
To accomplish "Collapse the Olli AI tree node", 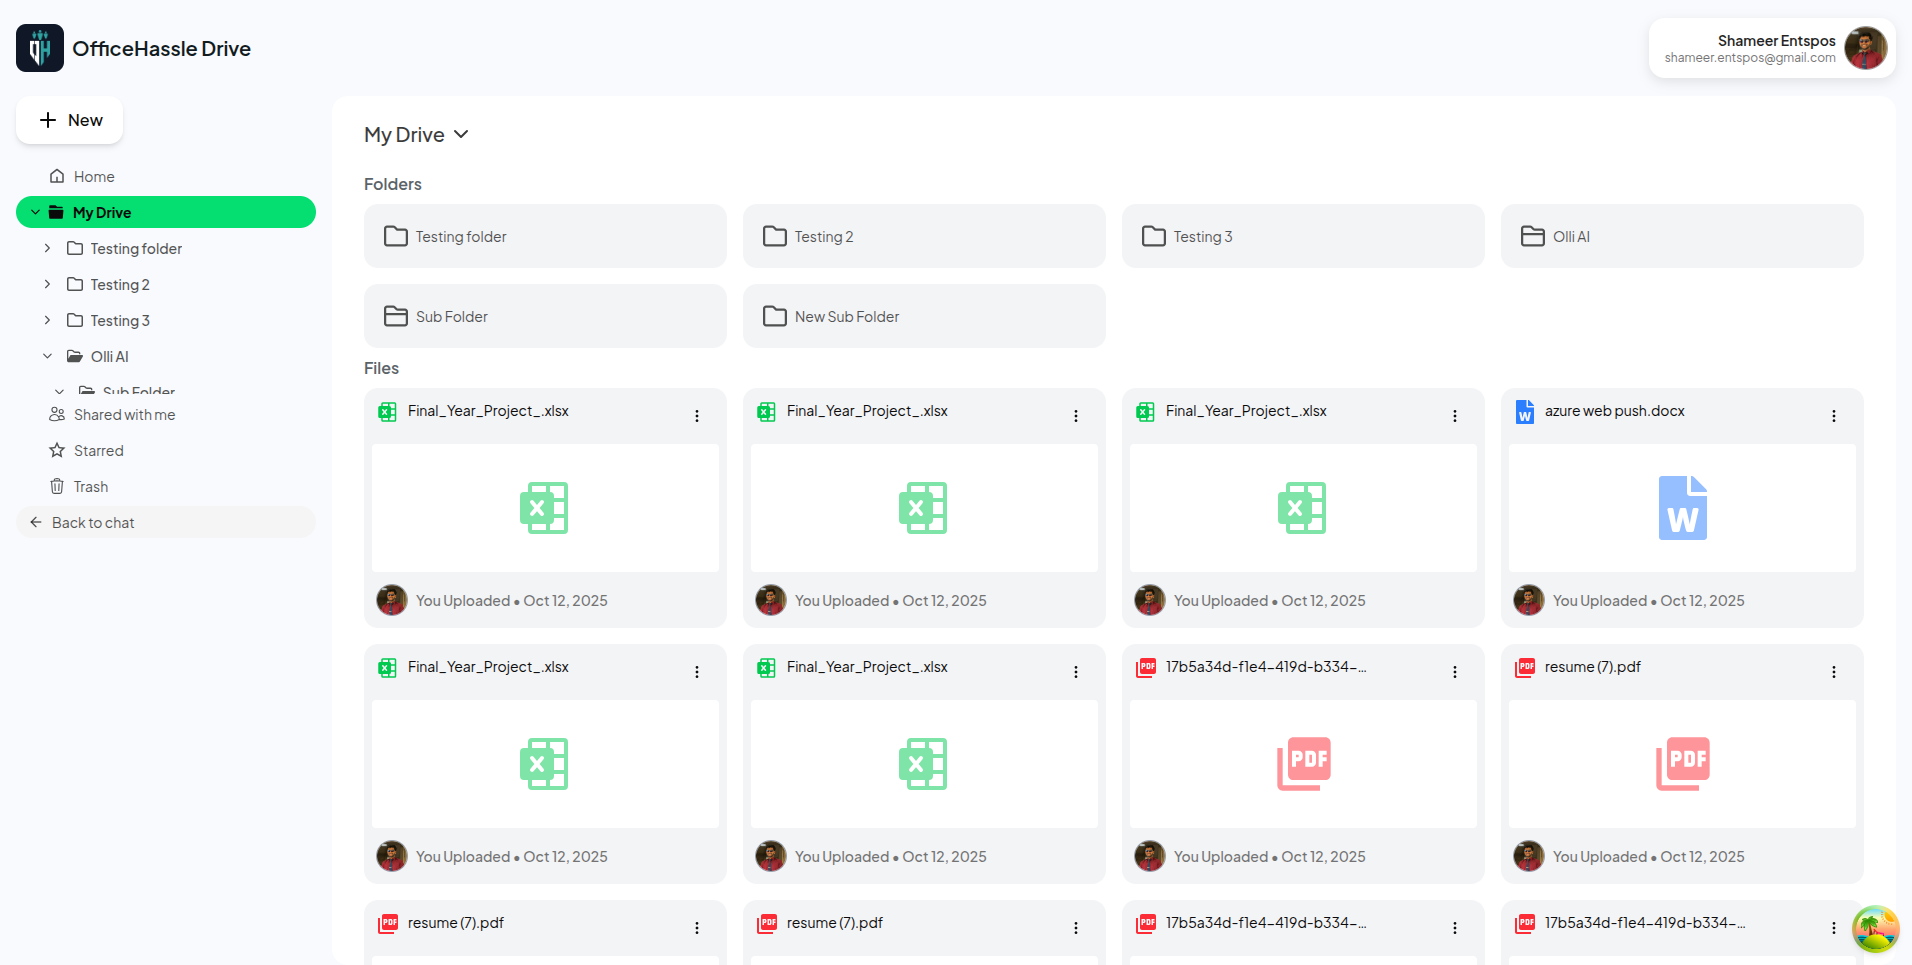I will pyautogui.click(x=47, y=356).
